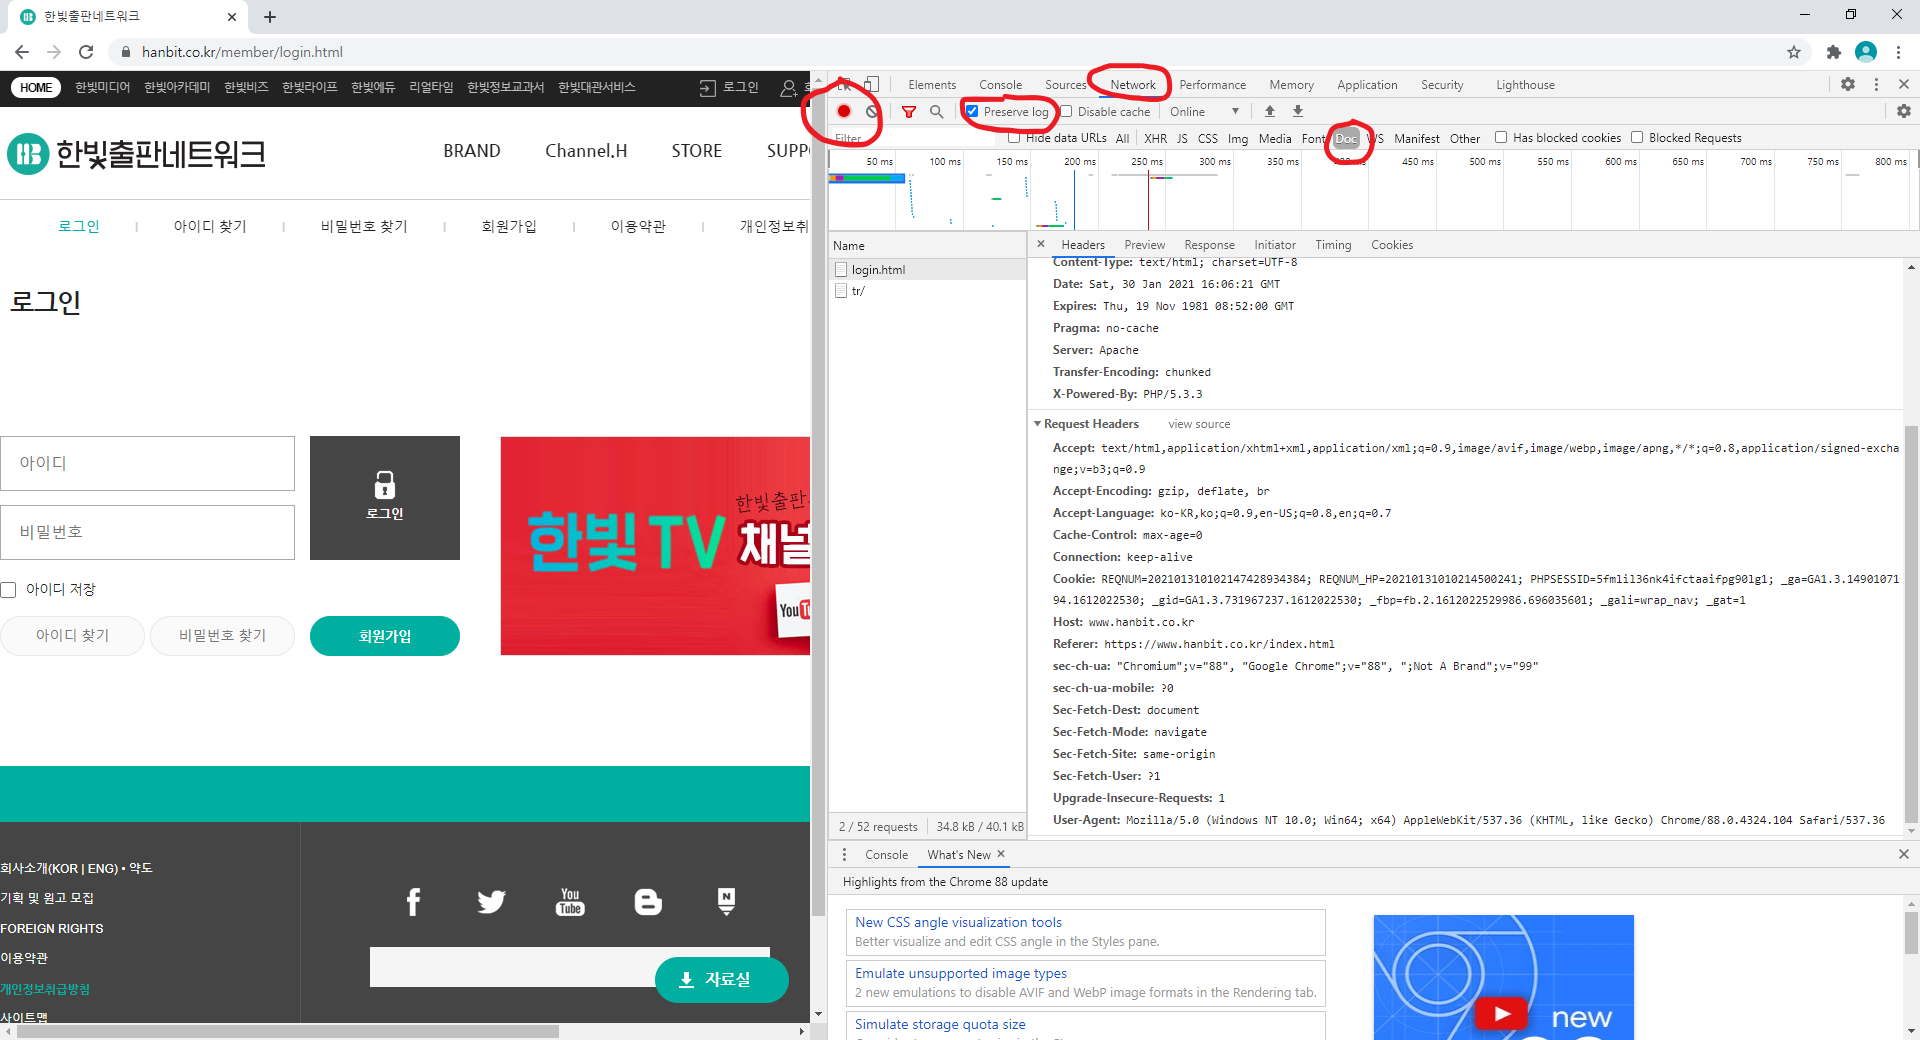1920x1040 pixels.
Task: Select the tr/ request row
Action: (928, 291)
